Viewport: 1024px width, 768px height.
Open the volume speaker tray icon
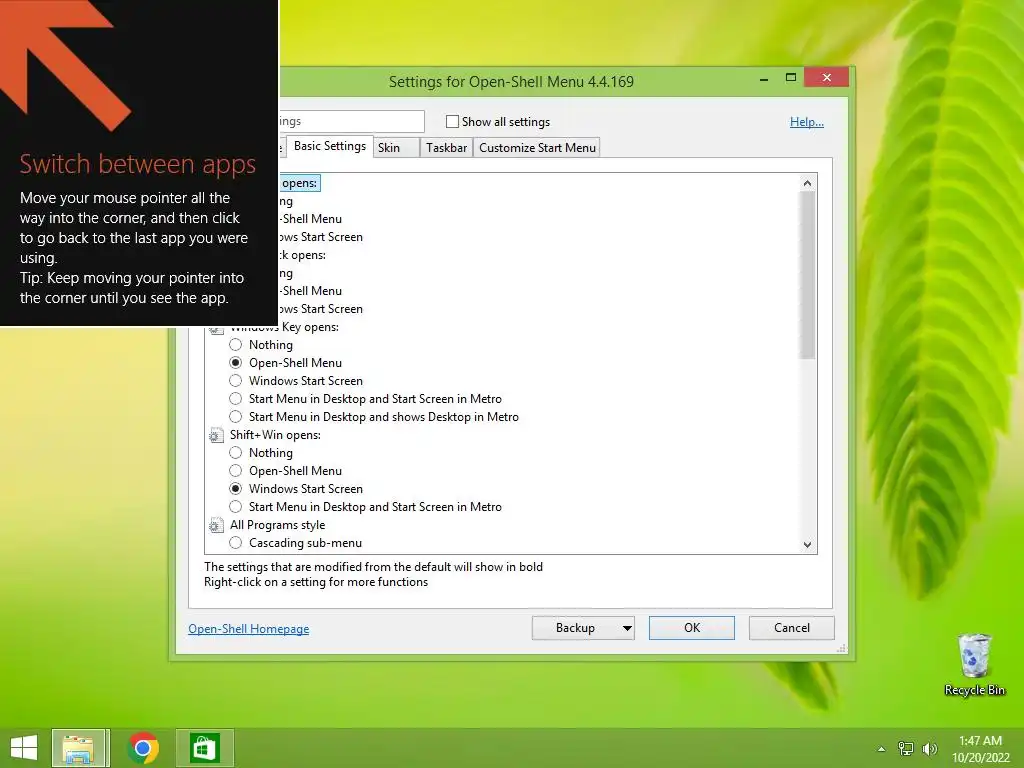click(929, 748)
